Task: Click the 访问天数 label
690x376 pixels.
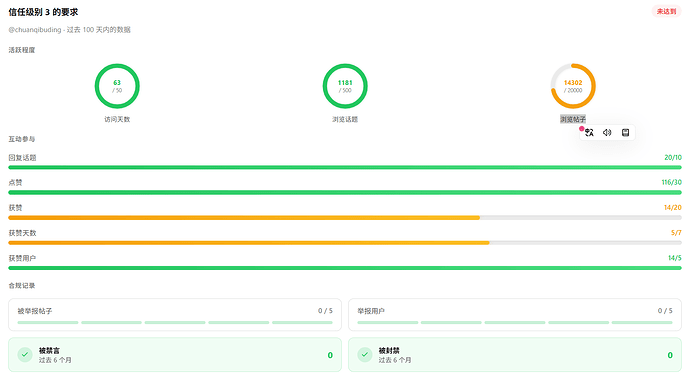Action: [117, 119]
